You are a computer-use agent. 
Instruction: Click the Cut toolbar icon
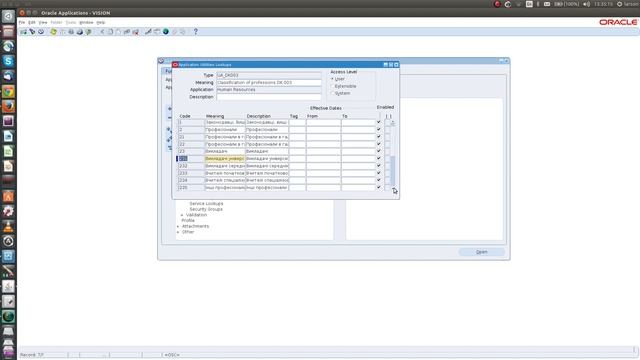pos(102,31)
